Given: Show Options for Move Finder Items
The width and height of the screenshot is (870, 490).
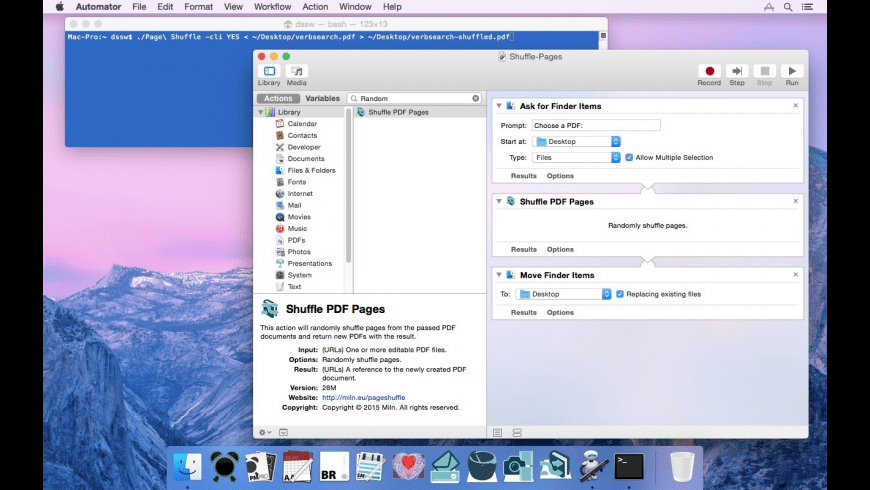Looking at the screenshot, I should 560,312.
